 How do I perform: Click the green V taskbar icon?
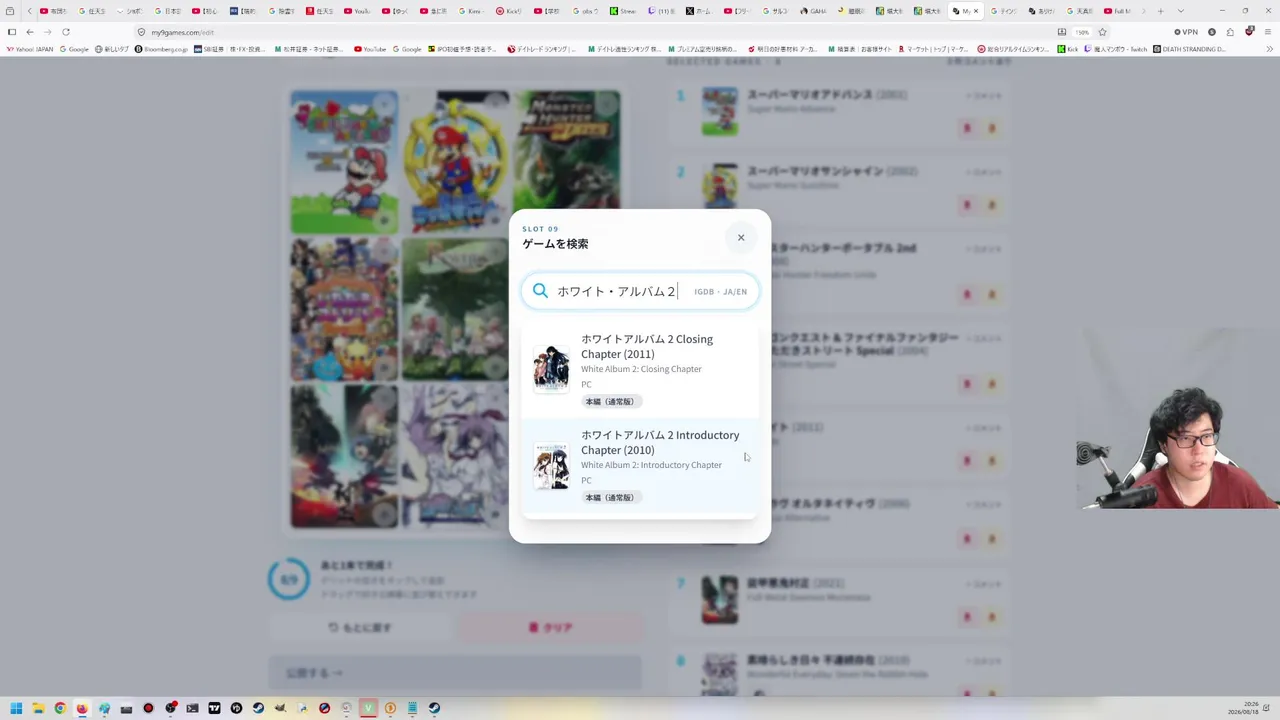(368, 708)
